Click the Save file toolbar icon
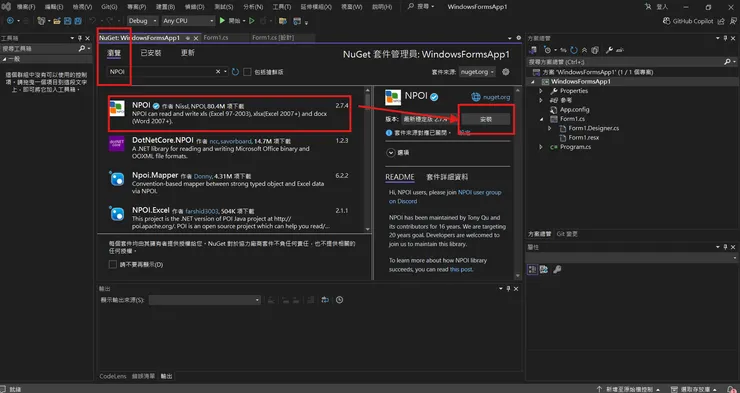The height and width of the screenshot is (393, 740). (67, 21)
